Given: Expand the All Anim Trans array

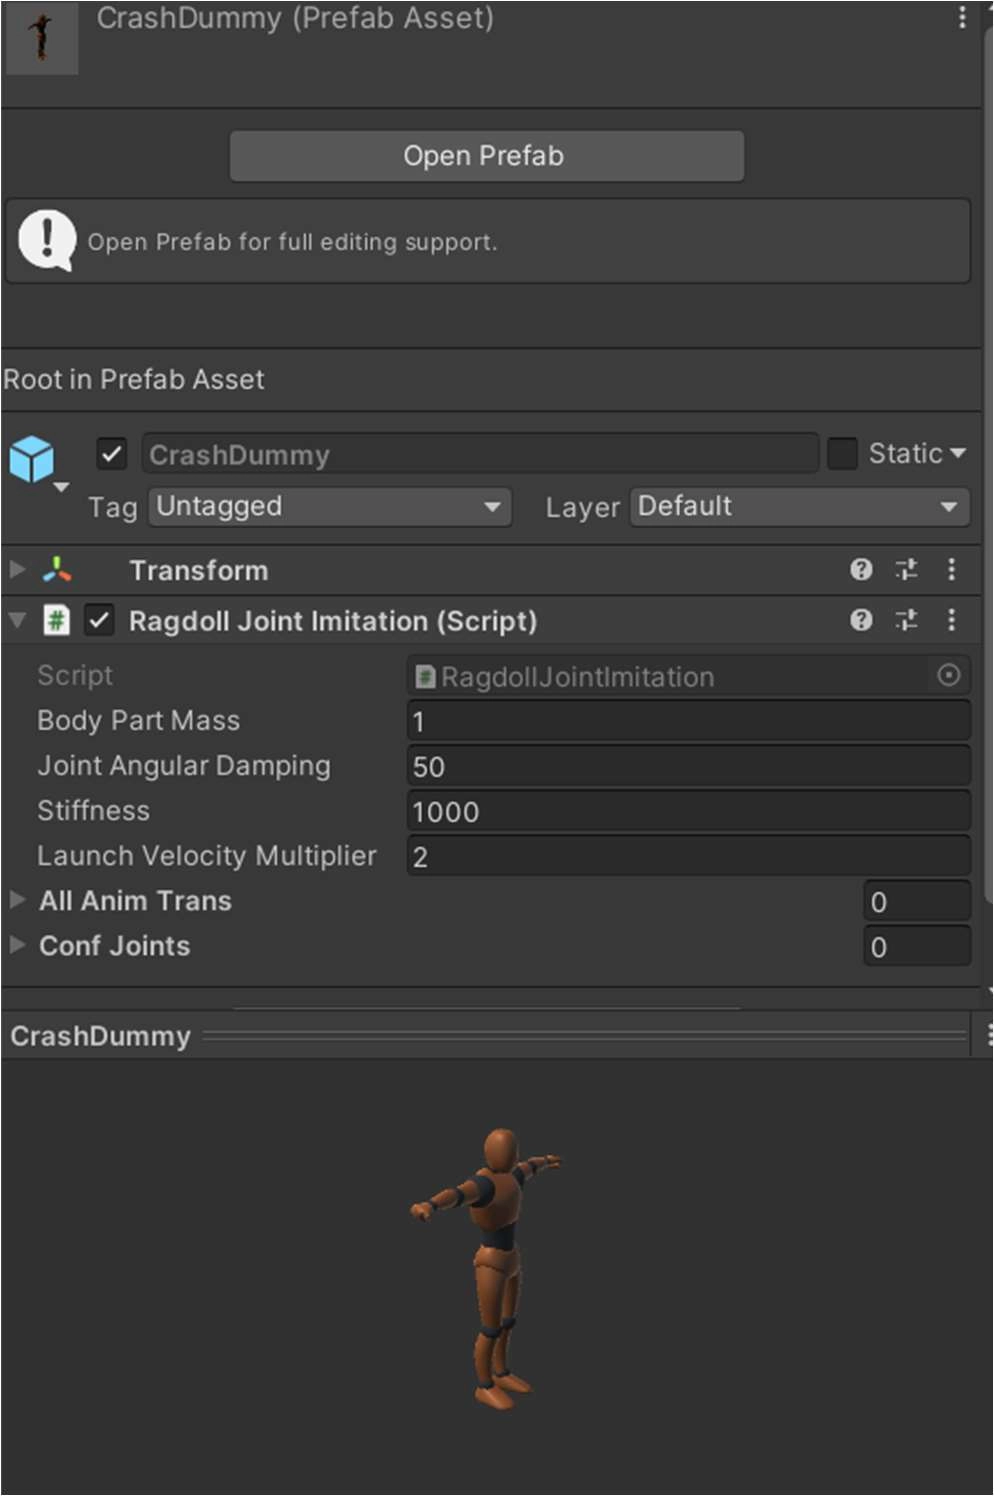Looking at the screenshot, I should click(x=17, y=900).
